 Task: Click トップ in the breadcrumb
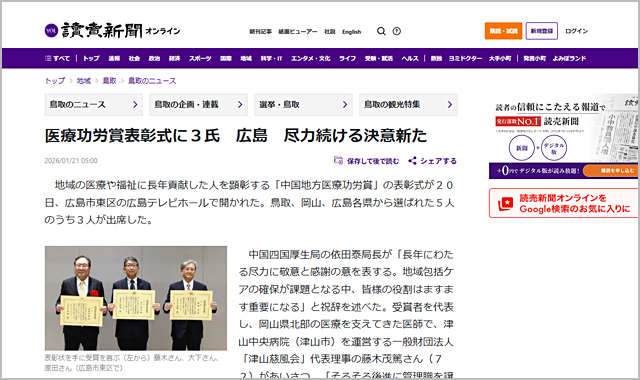55,81
